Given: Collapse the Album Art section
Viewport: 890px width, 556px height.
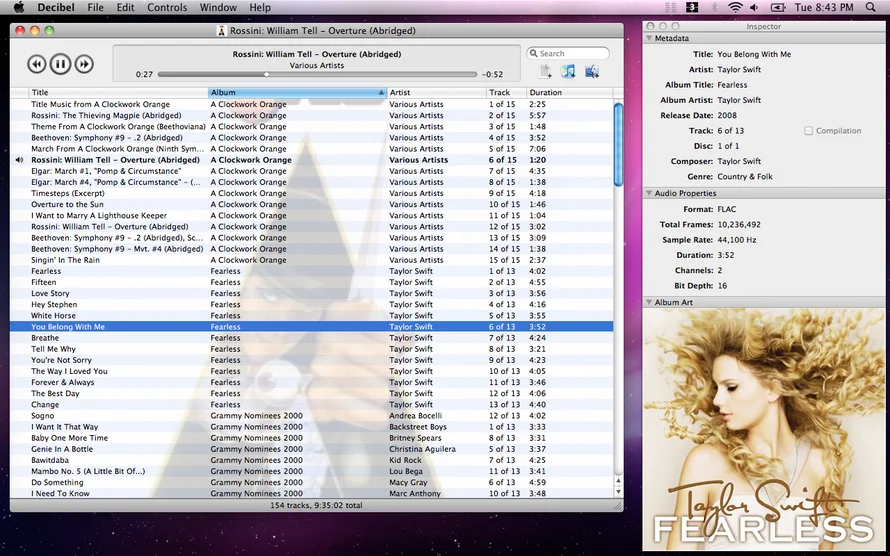Looking at the screenshot, I should (x=649, y=302).
